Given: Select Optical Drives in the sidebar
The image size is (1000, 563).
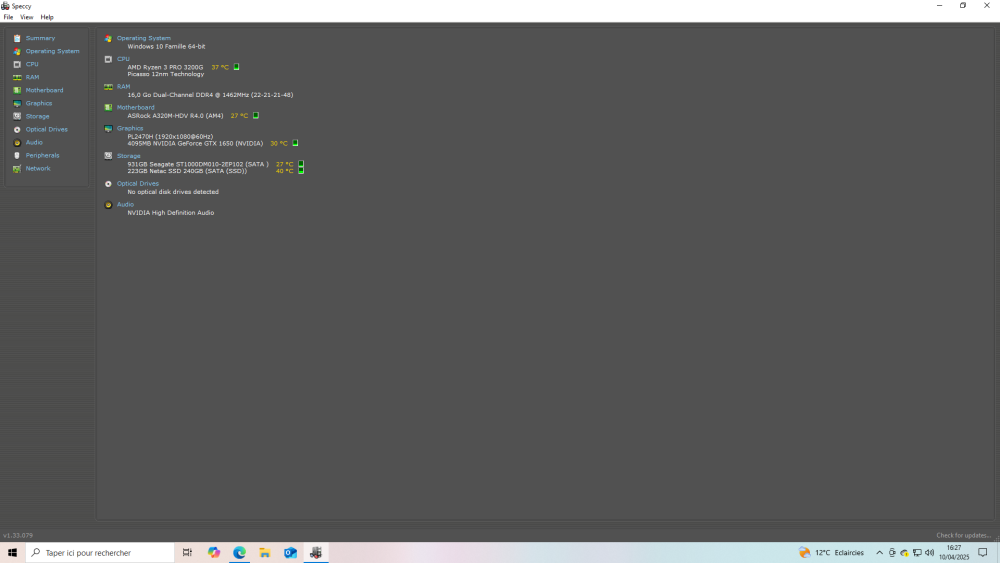Looking at the screenshot, I should [x=46, y=129].
